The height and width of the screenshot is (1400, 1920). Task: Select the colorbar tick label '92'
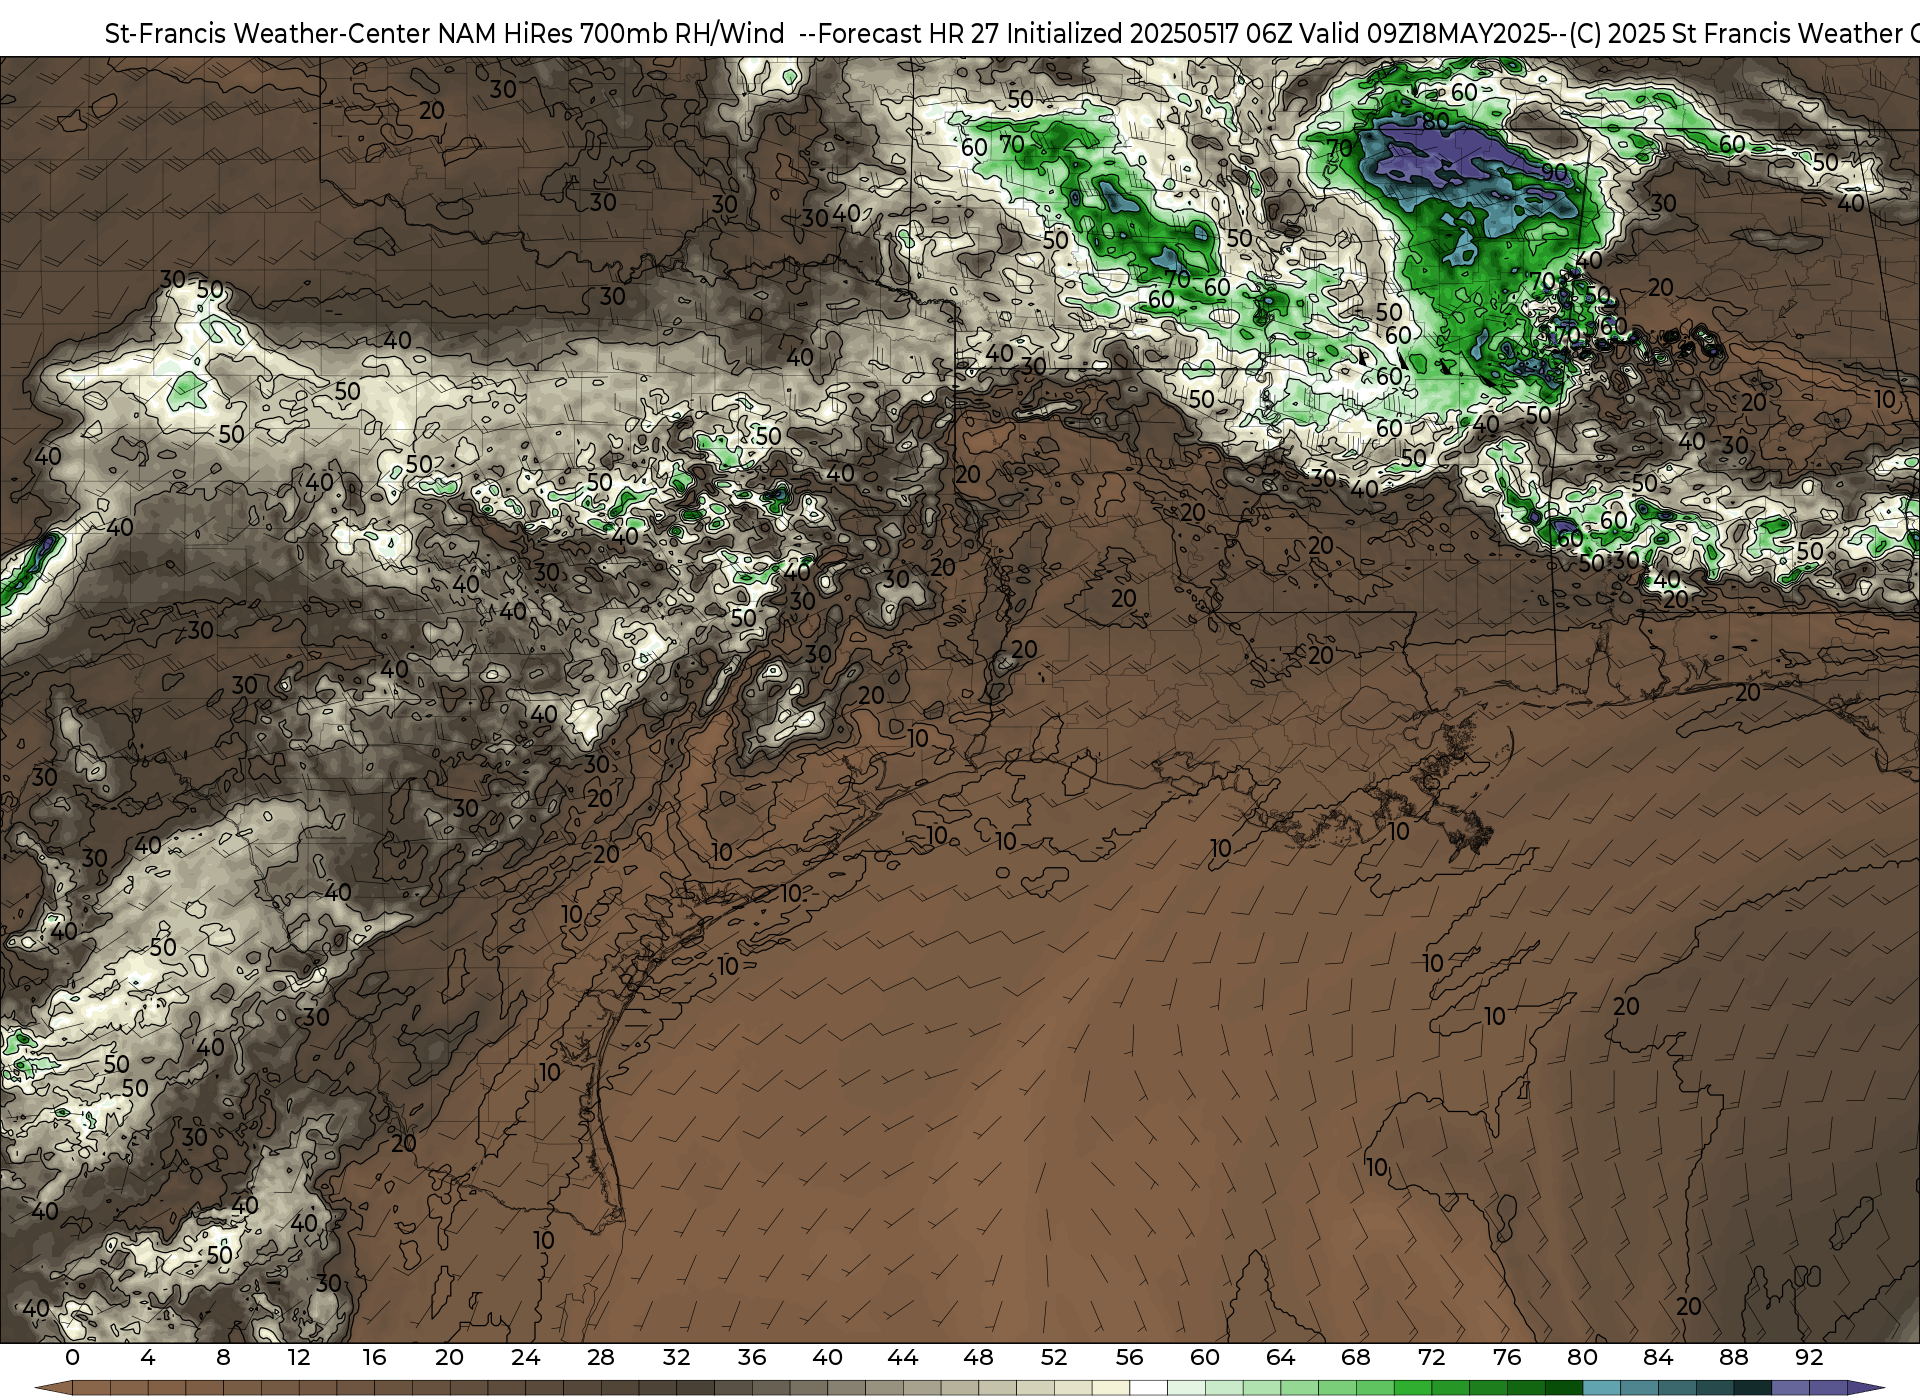(x=1809, y=1357)
